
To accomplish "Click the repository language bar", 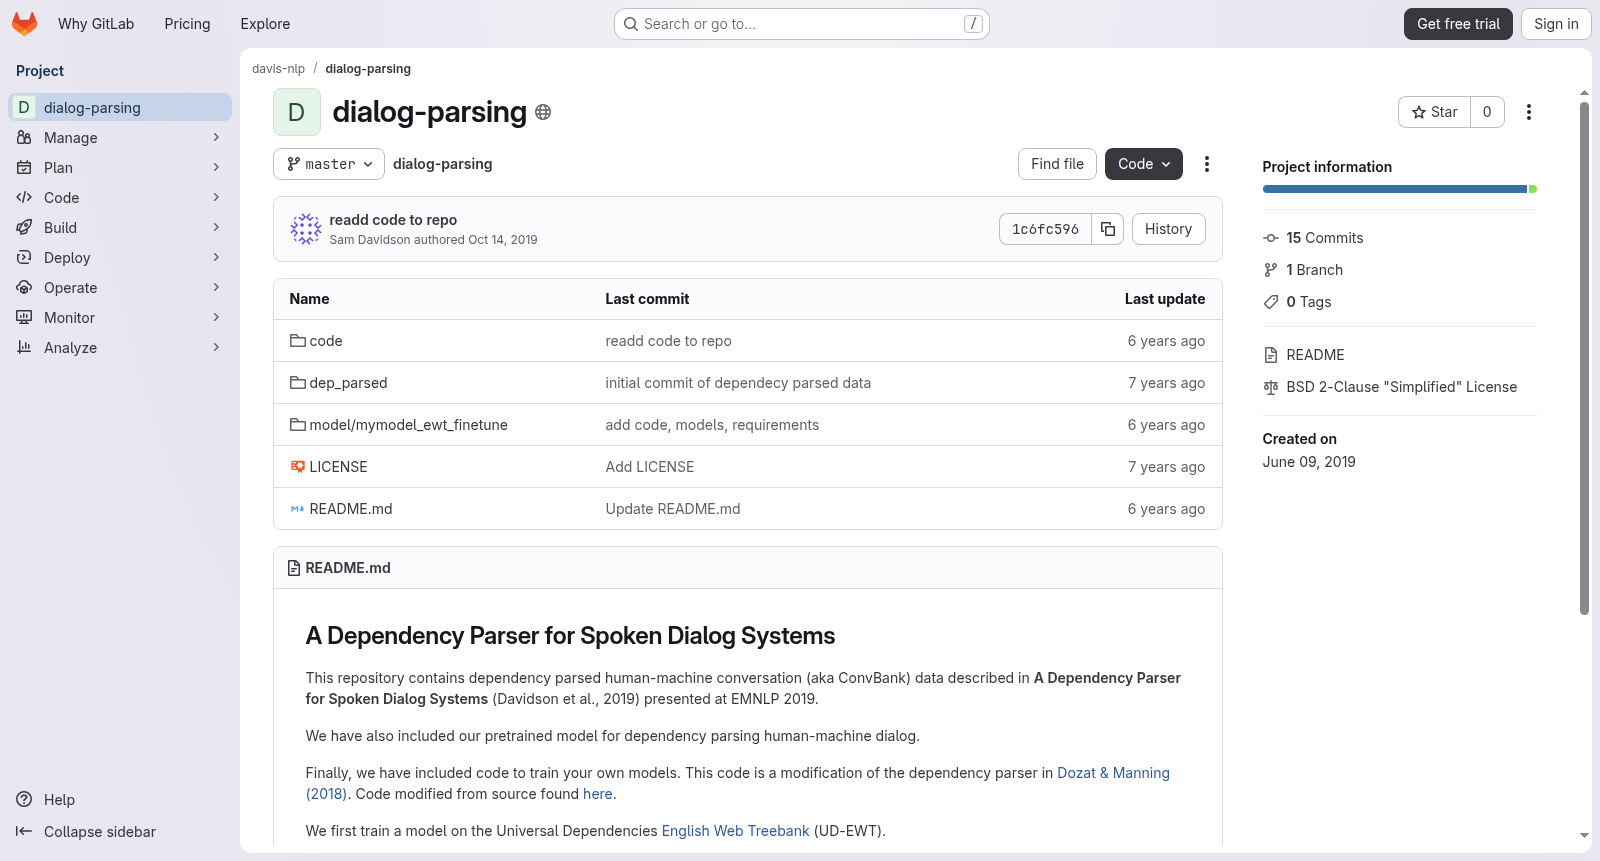I will pyautogui.click(x=1399, y=189).
